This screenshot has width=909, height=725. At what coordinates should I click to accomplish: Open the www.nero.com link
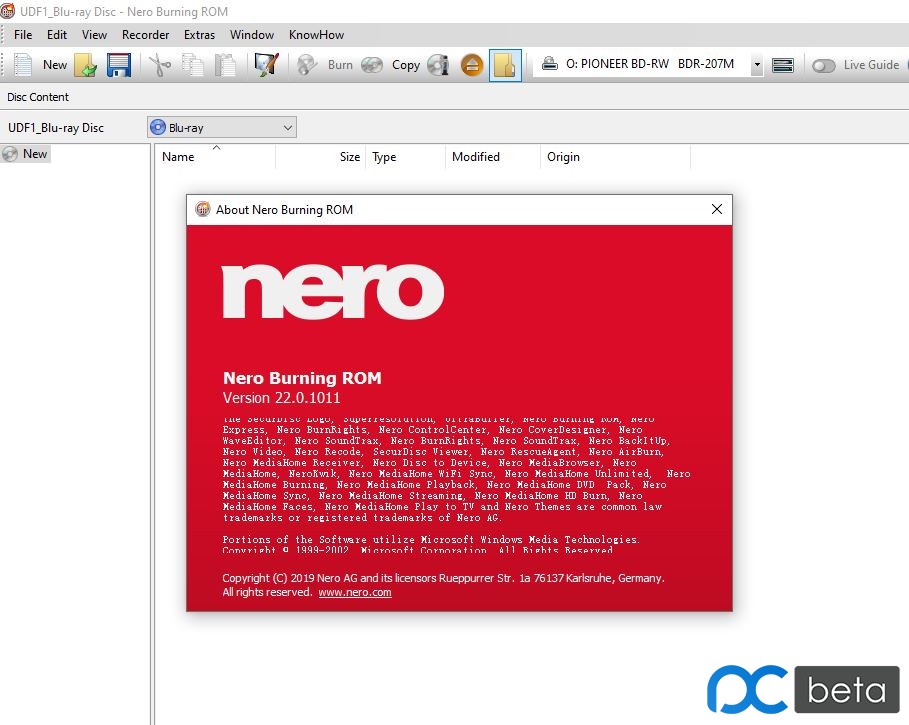tap(355, 592)
